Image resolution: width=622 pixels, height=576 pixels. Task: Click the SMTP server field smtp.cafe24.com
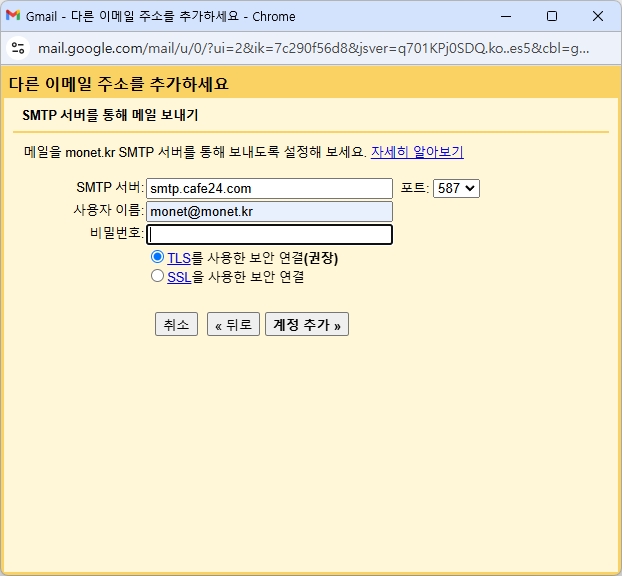click(269, 188)
